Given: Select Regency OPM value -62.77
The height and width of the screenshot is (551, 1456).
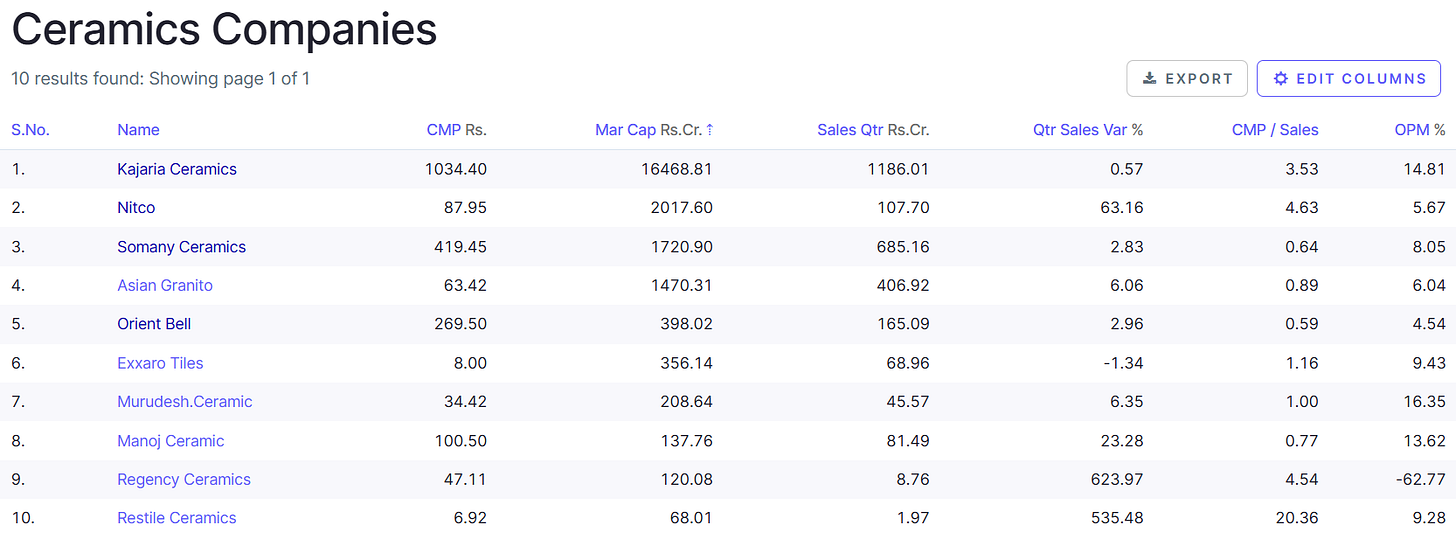Looking at the screenshot, I should point(1421,480).
